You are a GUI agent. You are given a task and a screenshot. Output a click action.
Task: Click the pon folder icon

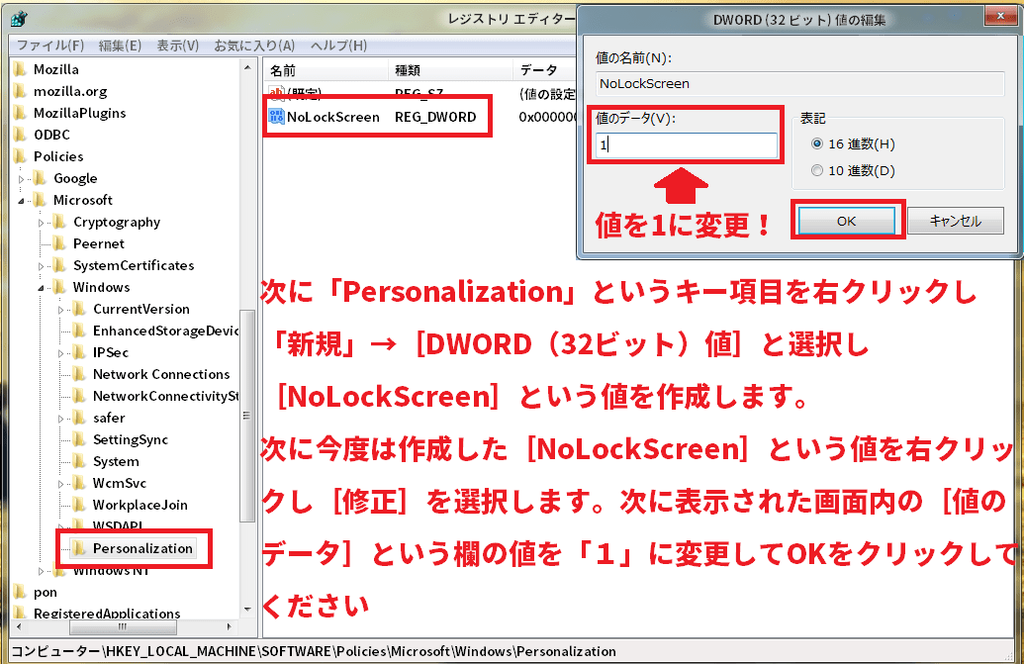coord(20,592)
